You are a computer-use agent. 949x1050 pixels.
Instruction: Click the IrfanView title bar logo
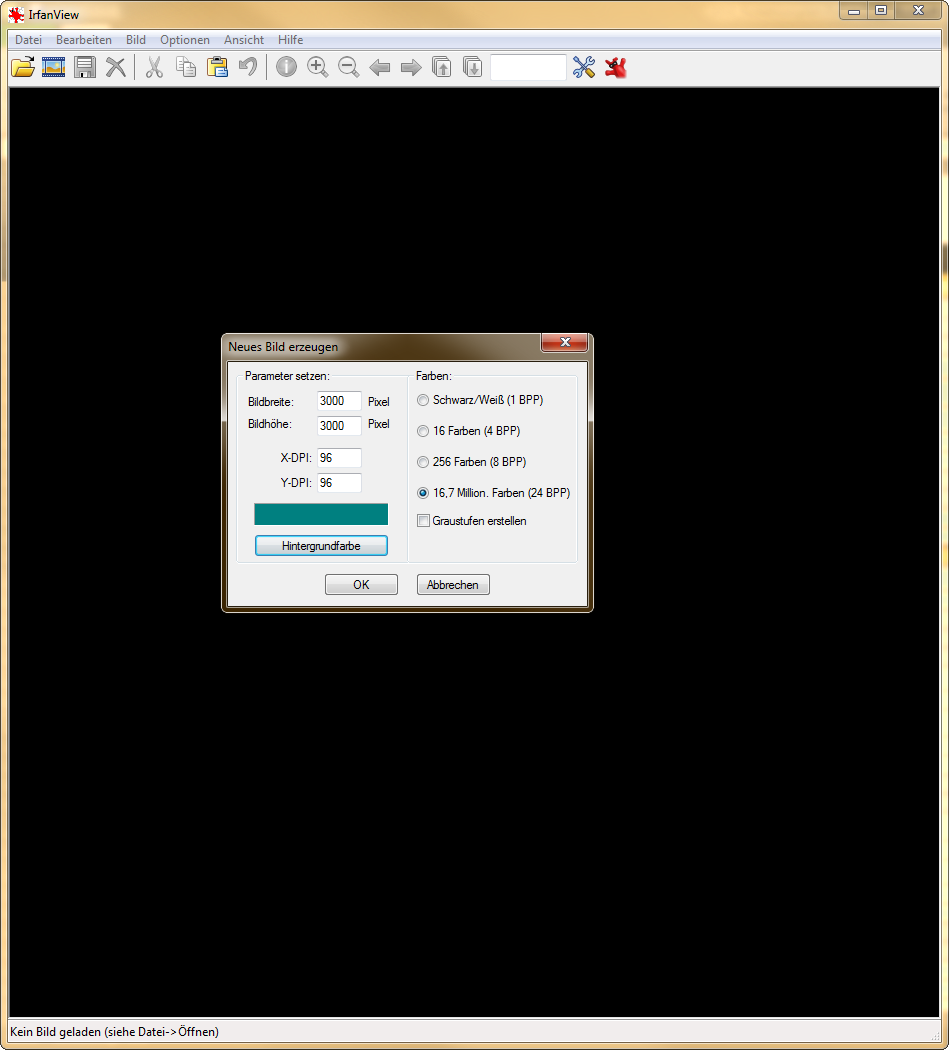16,14
